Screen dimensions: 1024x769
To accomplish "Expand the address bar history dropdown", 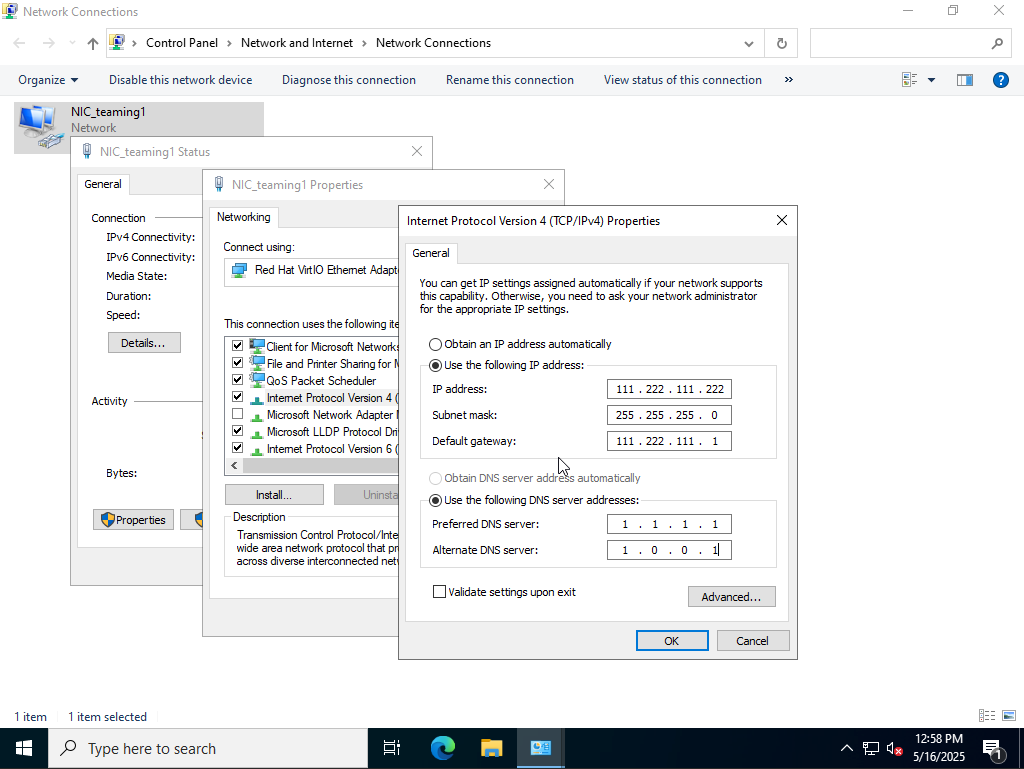I will coord(748,43).
